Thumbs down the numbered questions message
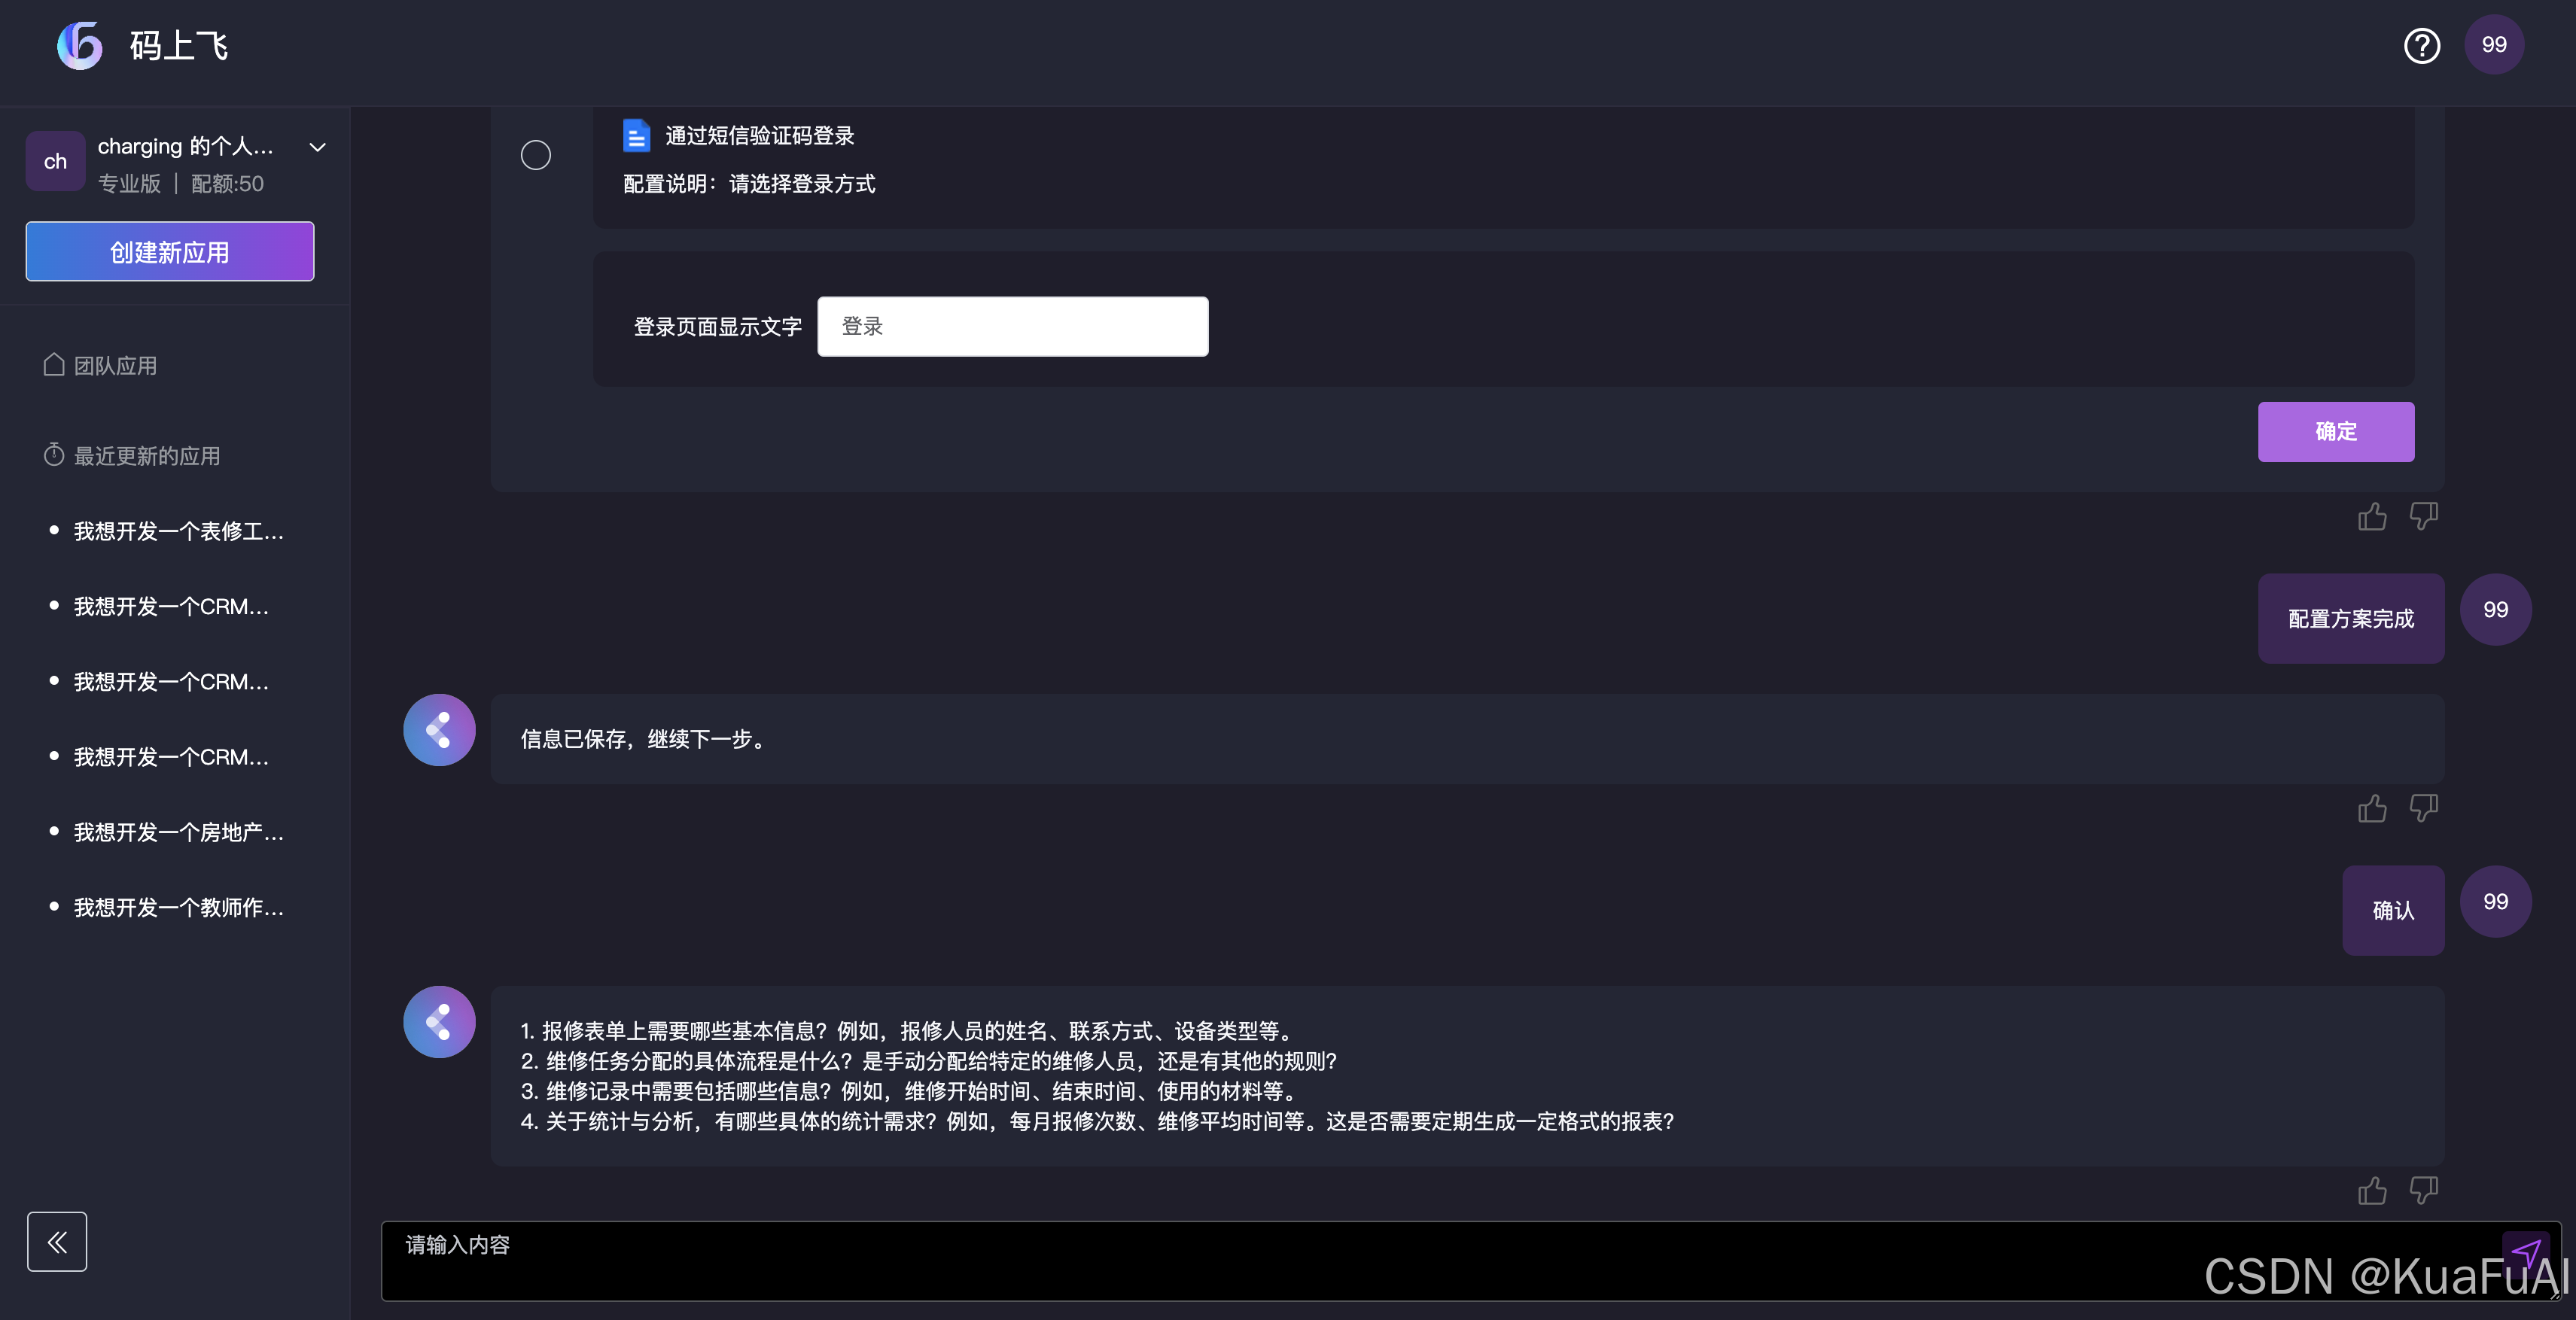The width and height of the screenshot is (2576, 1320). tap(2423, 1190)
